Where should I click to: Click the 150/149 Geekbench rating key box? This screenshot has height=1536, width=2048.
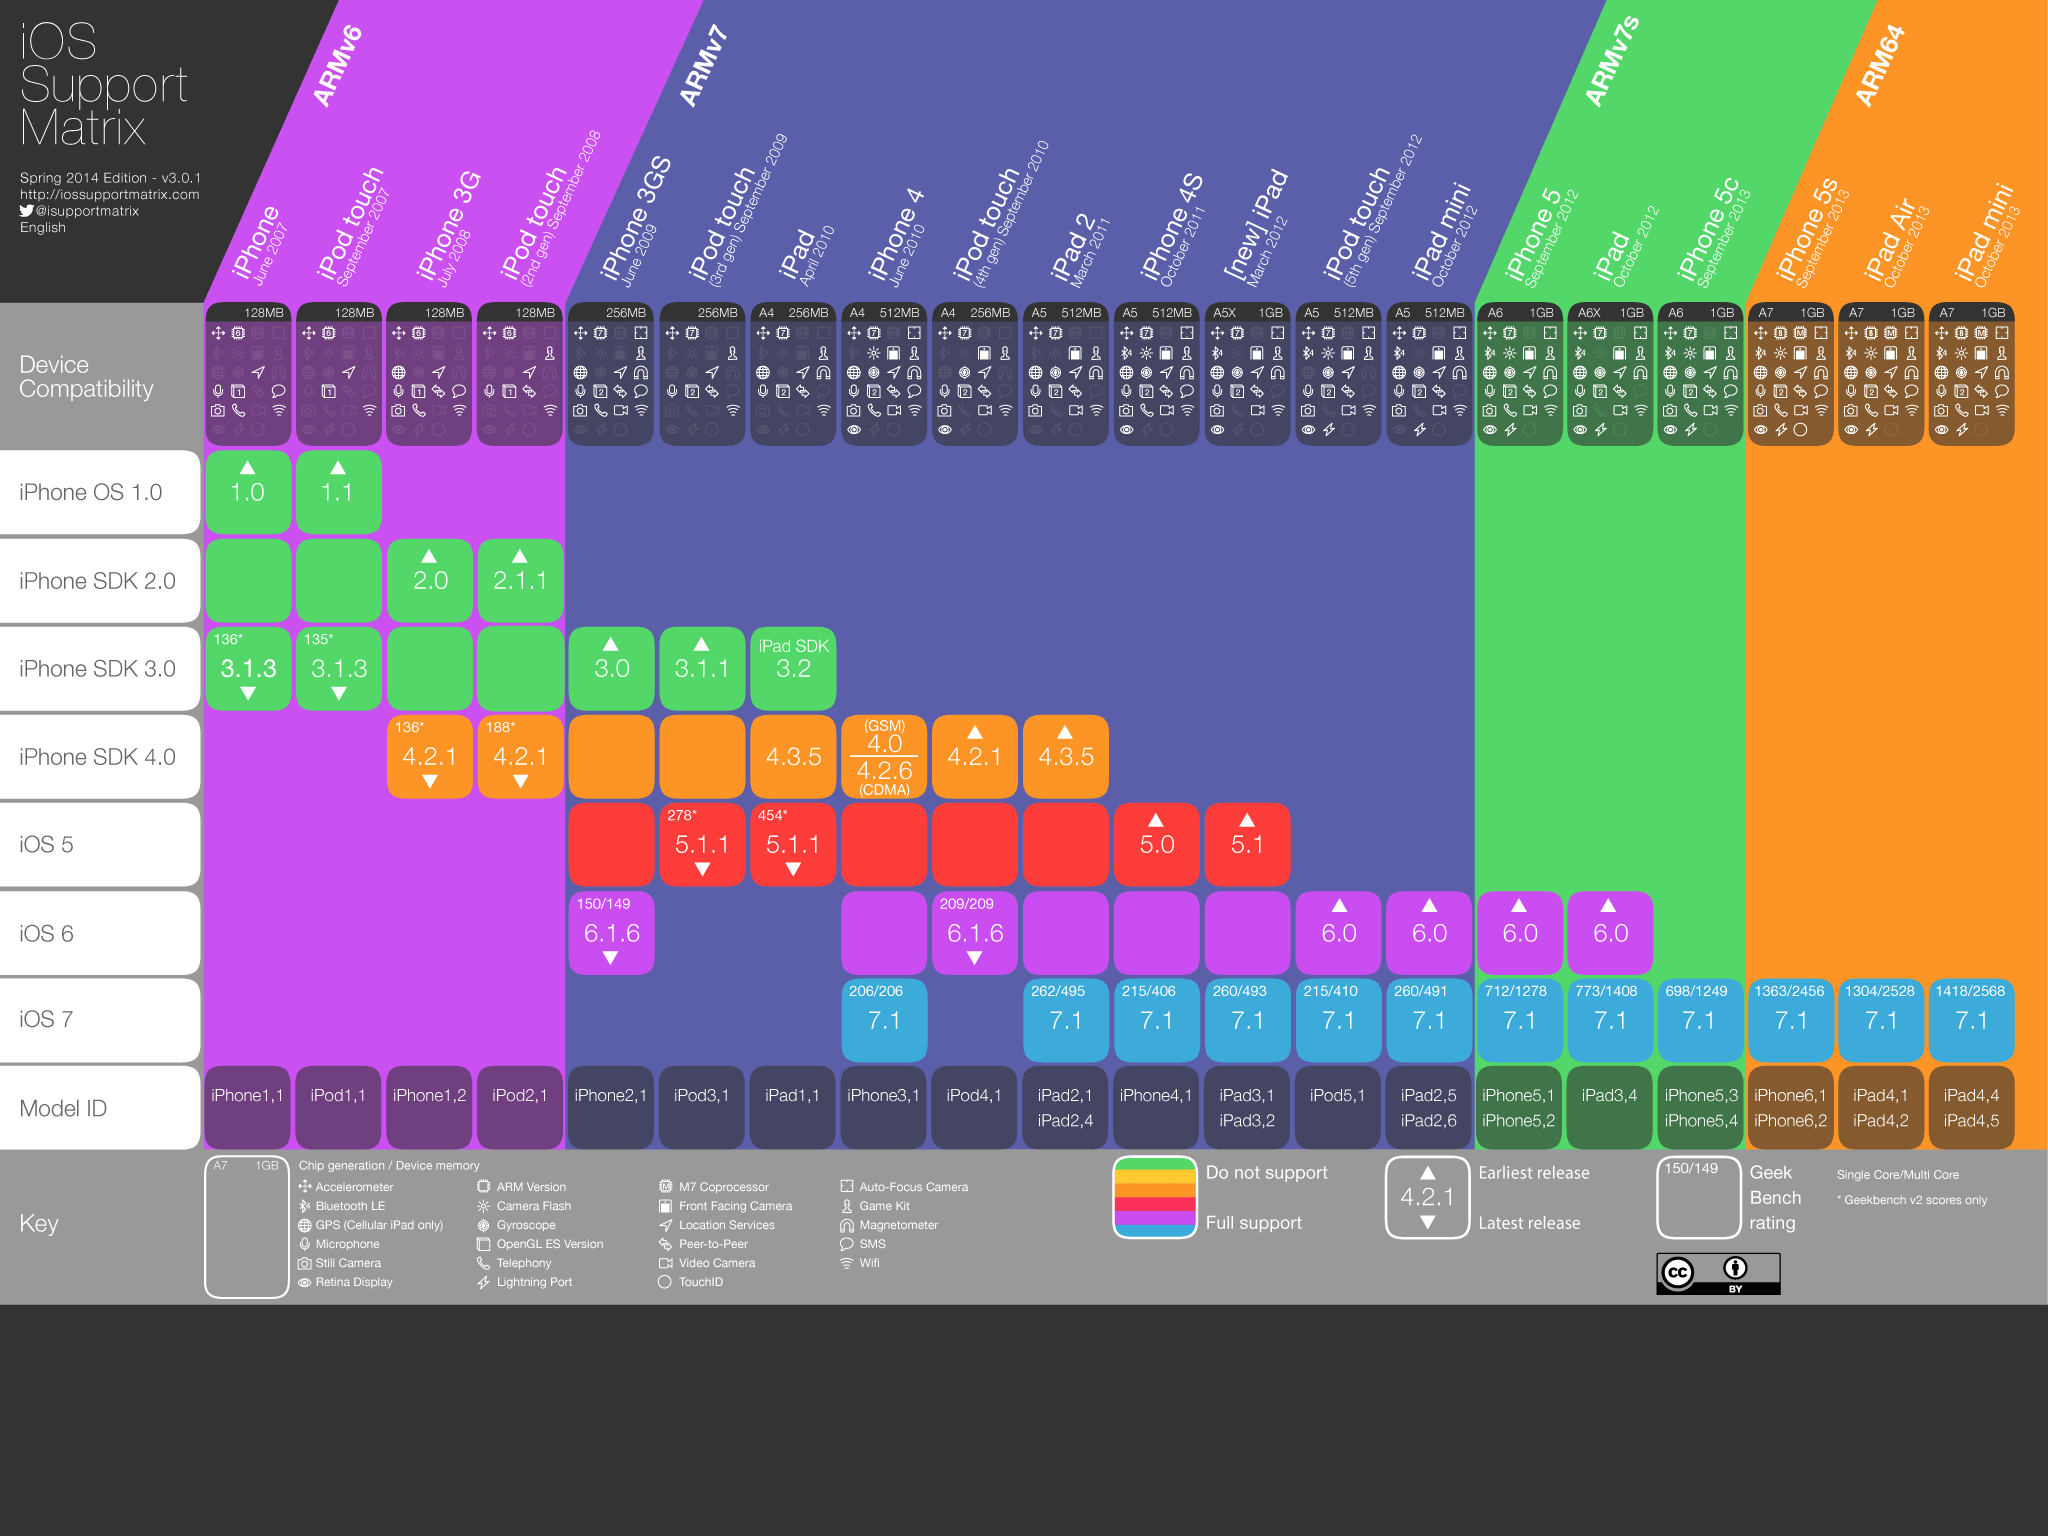click(x=1699, y=1197)
